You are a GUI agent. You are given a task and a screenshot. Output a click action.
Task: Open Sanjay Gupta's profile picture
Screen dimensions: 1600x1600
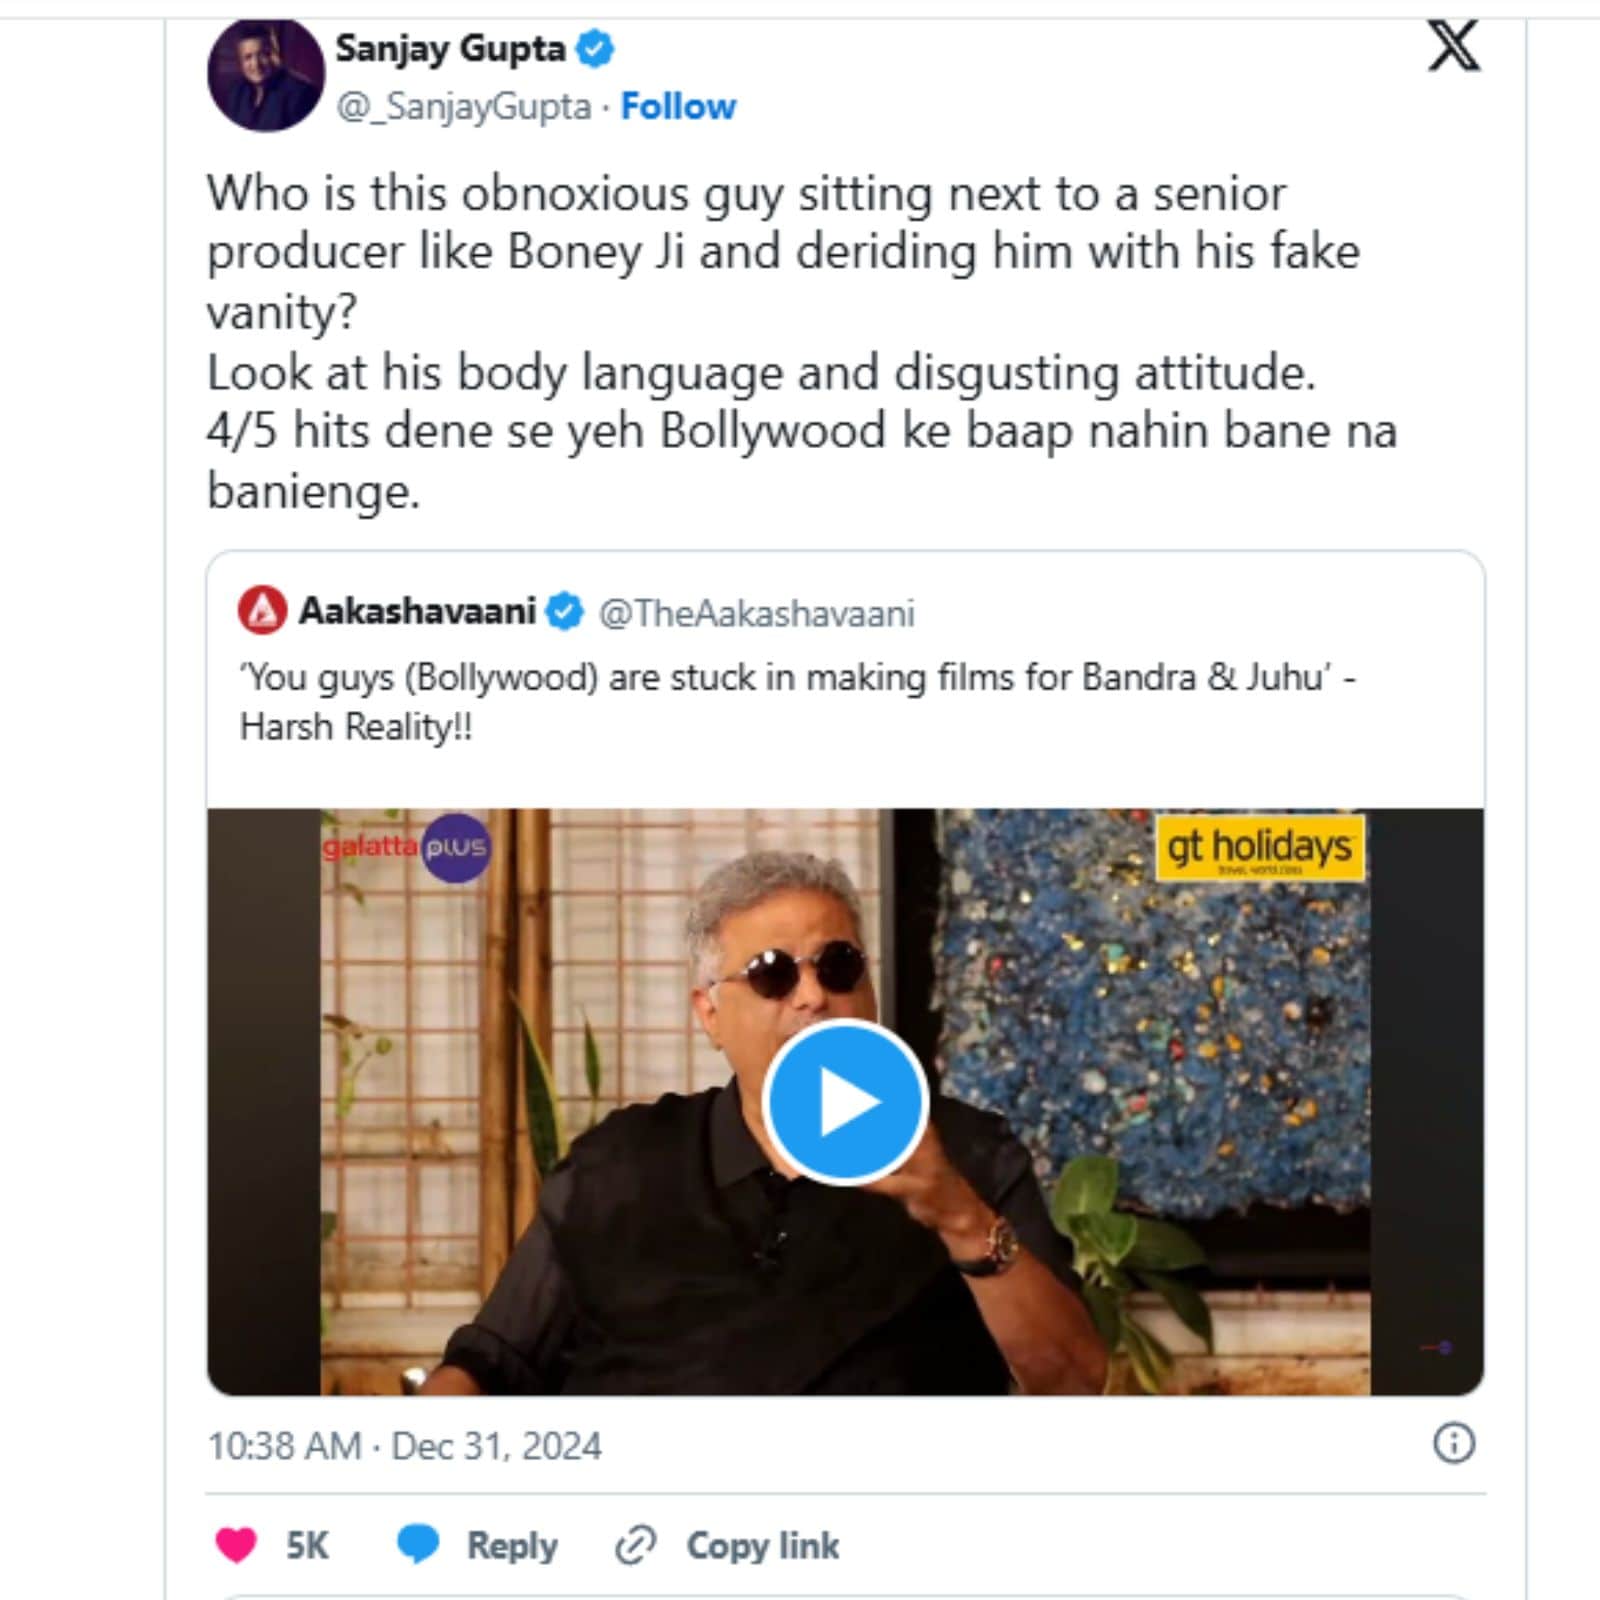click(x=265, y=74)
